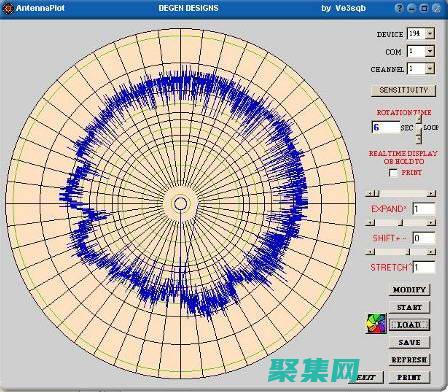The height and width of the screenshot is (392, 448).
Task: Click the 'ROTATION TIME' label
Action: coord(404,112)
